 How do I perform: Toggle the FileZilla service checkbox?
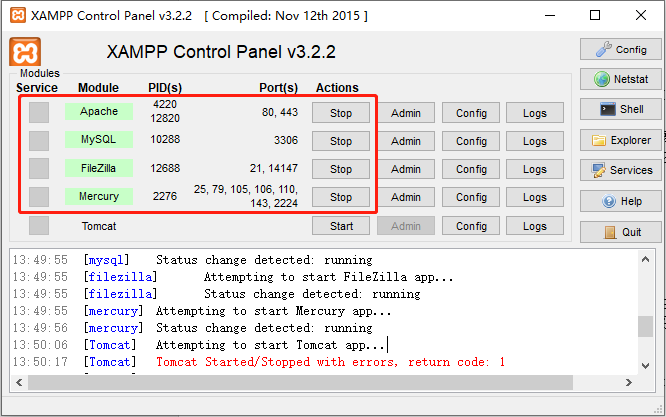[x=39, y=169]
